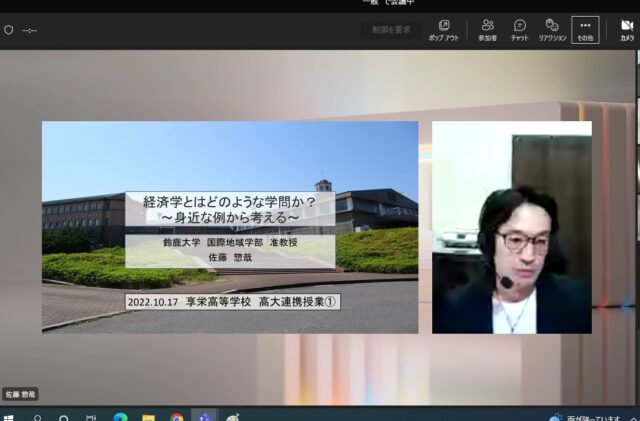This screenshot has width=640, height=421.
Task: Open the More (その他) options menu
Action: click(x=585, y=30)
